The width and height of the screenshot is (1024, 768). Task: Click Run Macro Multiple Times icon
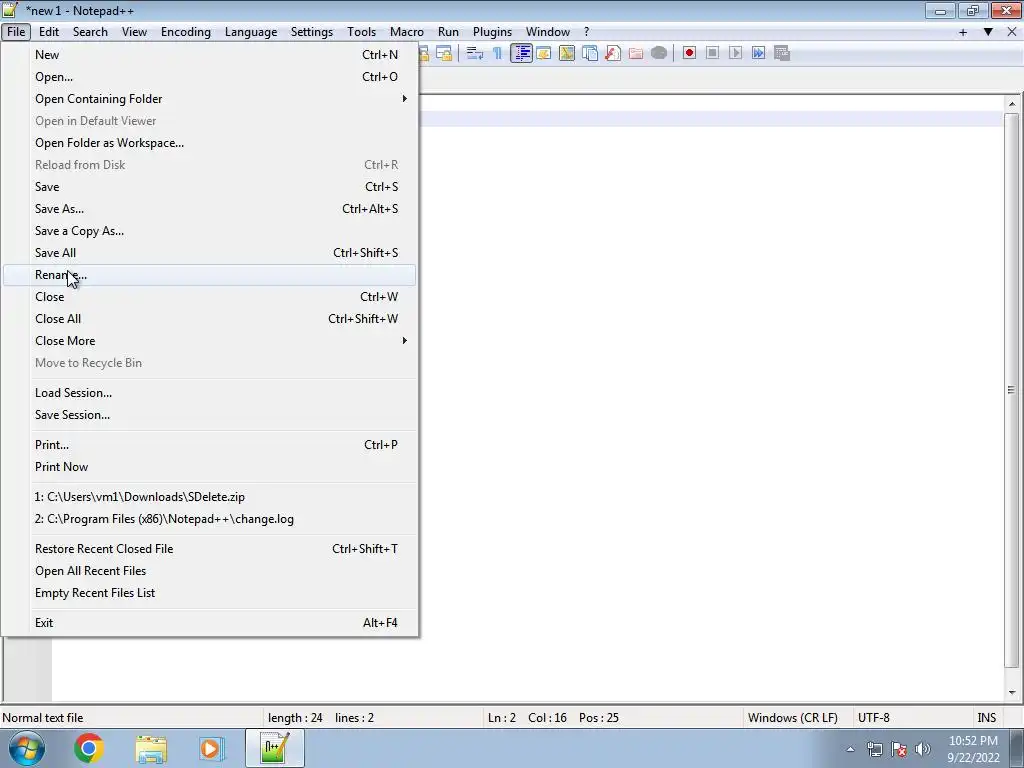tap(758, 54)
